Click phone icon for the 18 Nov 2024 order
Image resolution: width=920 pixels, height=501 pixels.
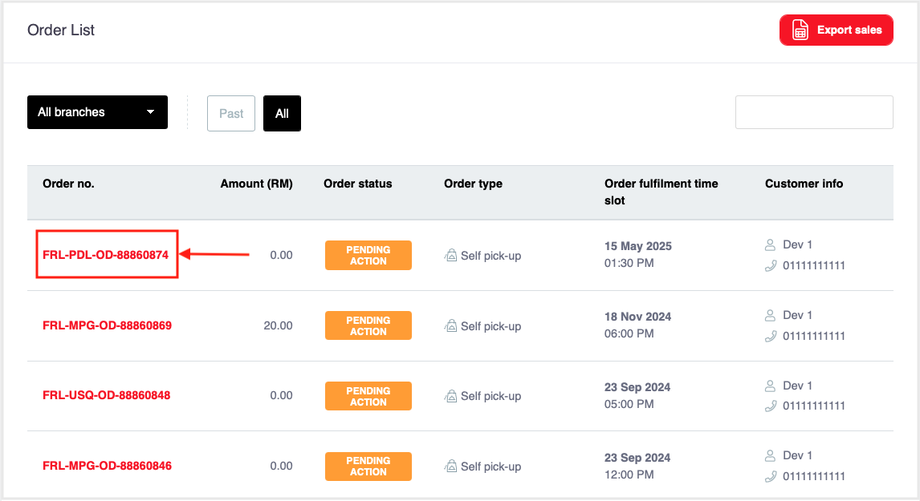pyautogui.click(x=770, y=336)
